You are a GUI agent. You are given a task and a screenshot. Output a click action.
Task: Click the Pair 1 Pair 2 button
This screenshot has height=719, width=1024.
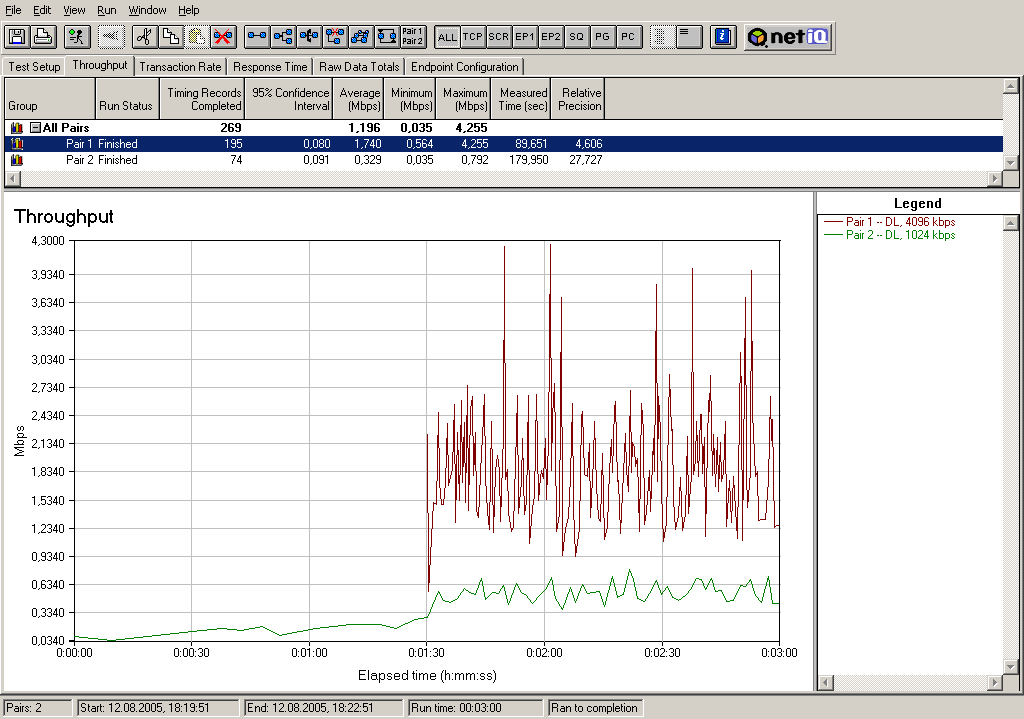click(x=413, y=37)
